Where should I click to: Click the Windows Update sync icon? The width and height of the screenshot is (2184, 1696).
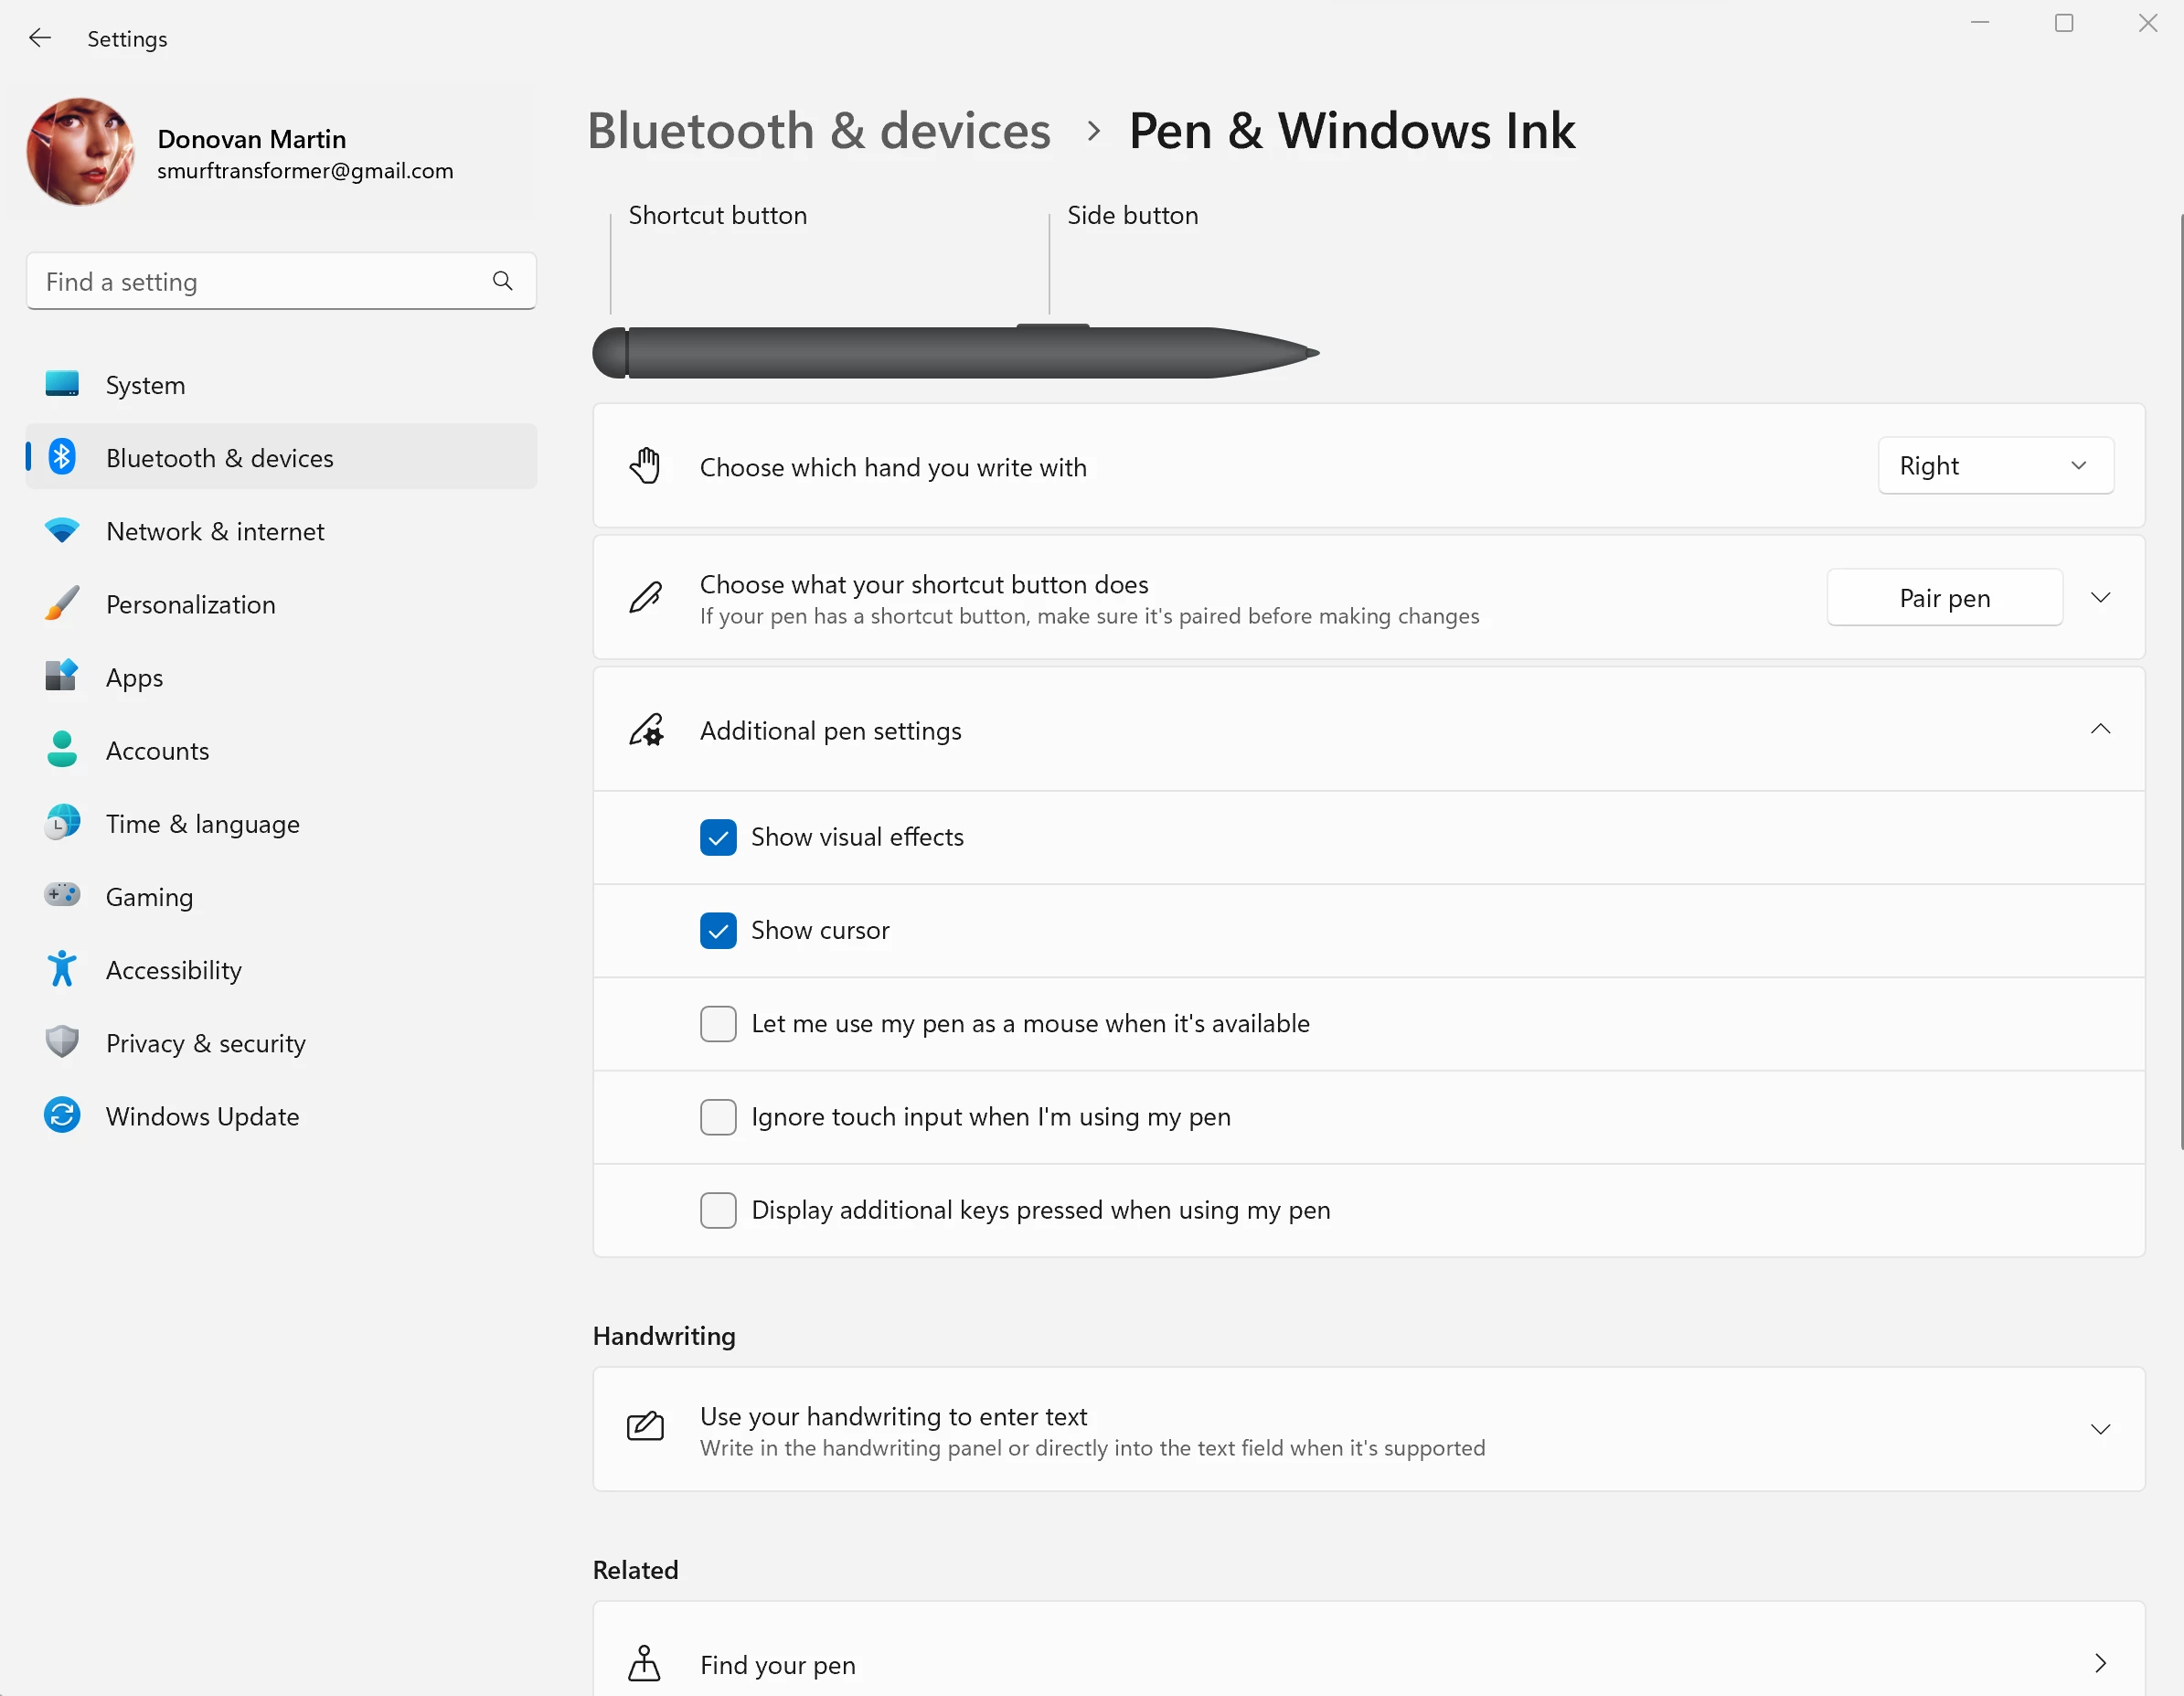62,1115
